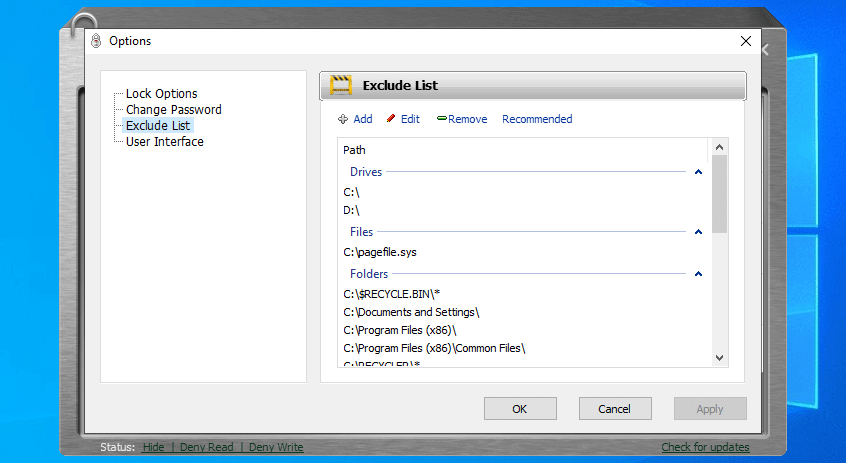The image size is (846, 463).
Task: Click the list scroll down arrow
Action: coord(719,358)
